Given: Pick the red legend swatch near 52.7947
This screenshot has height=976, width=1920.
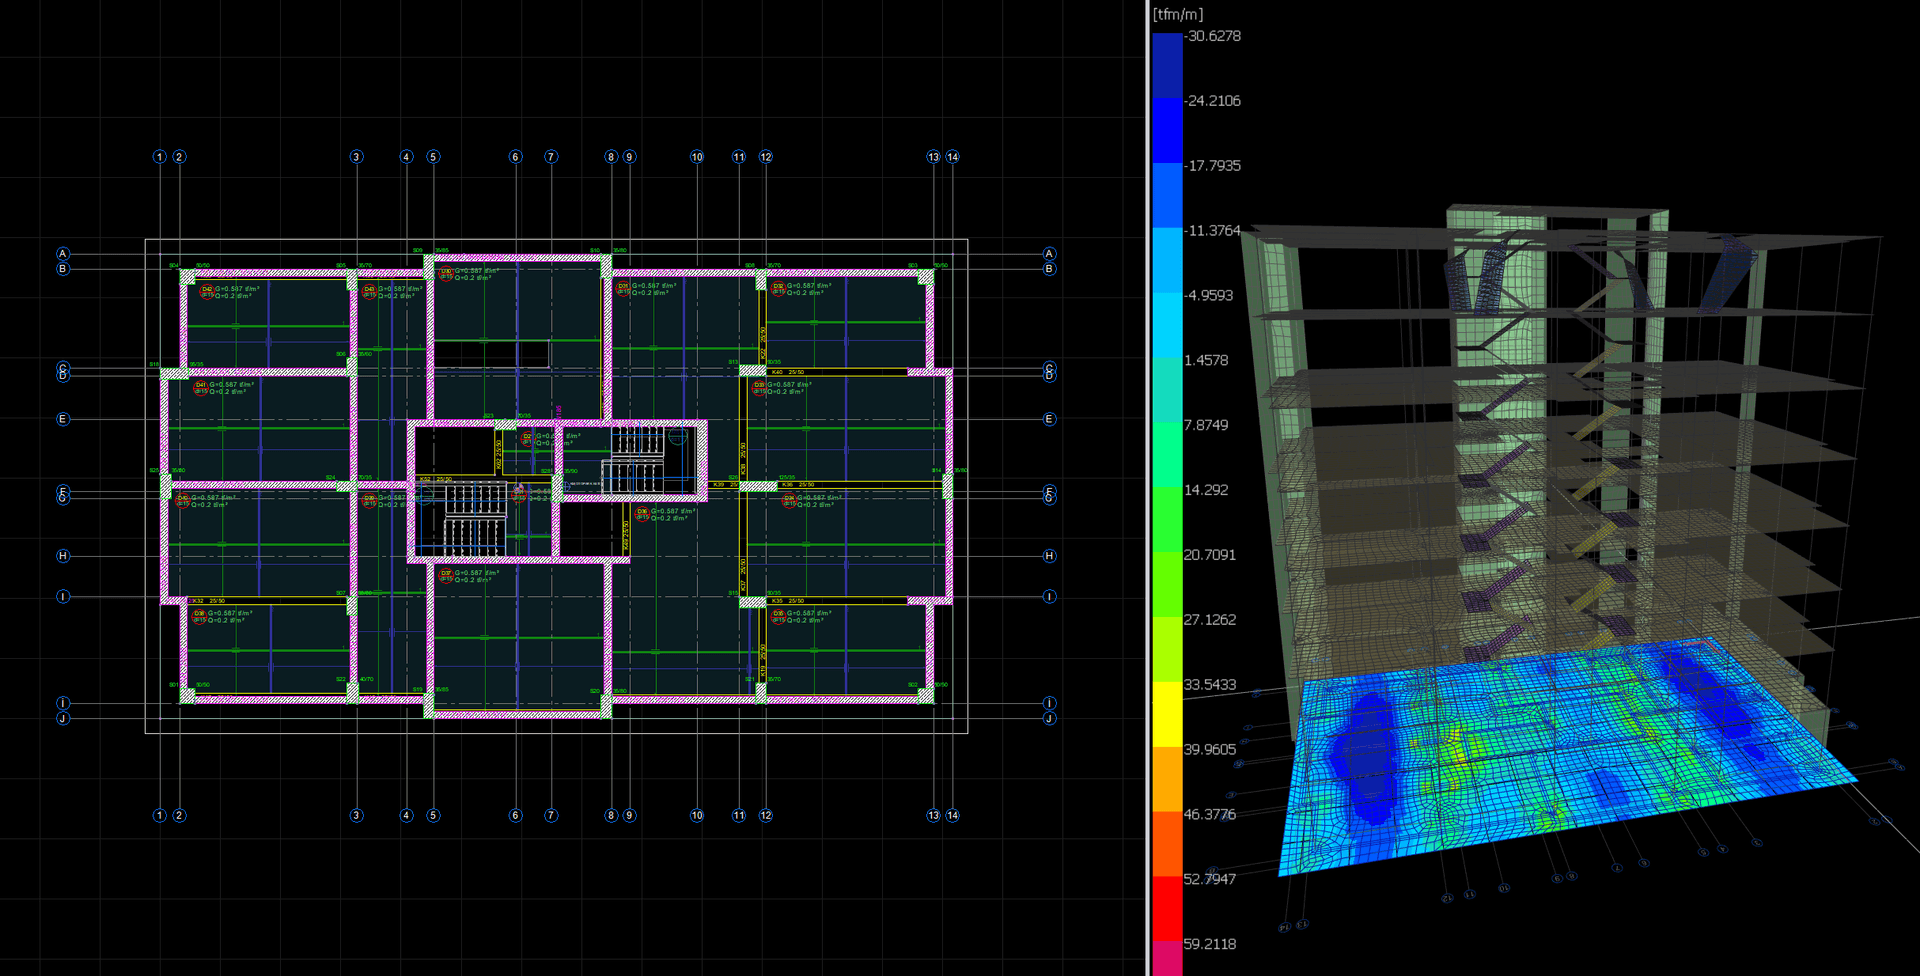Looking at the screenshot, I should (x=1167, y=908).
